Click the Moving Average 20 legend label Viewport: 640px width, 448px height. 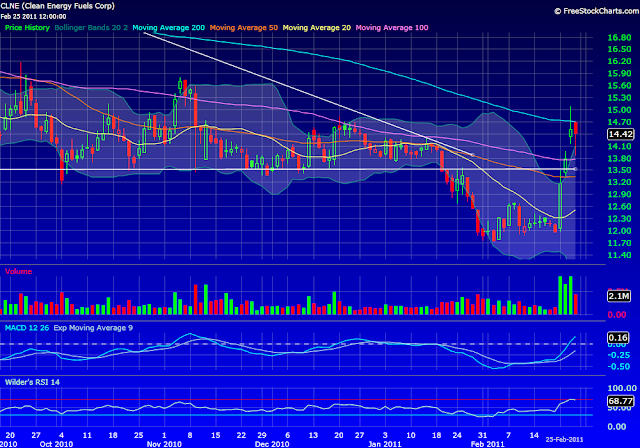click(x=317, y=28)
